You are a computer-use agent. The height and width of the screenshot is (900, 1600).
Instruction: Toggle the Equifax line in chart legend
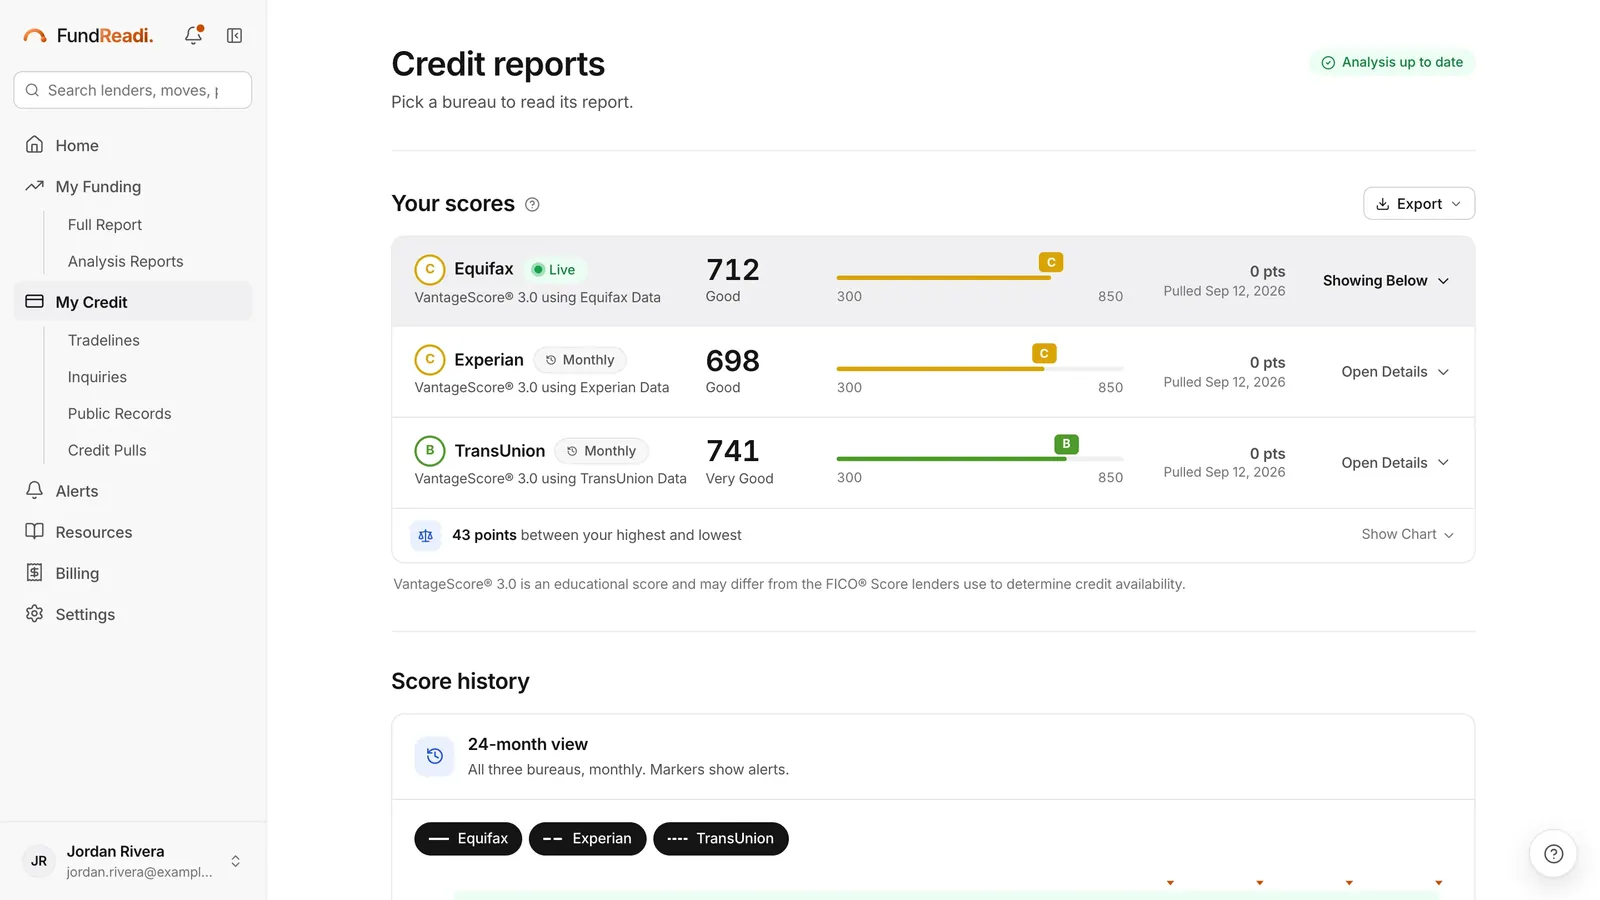[468, 838]
